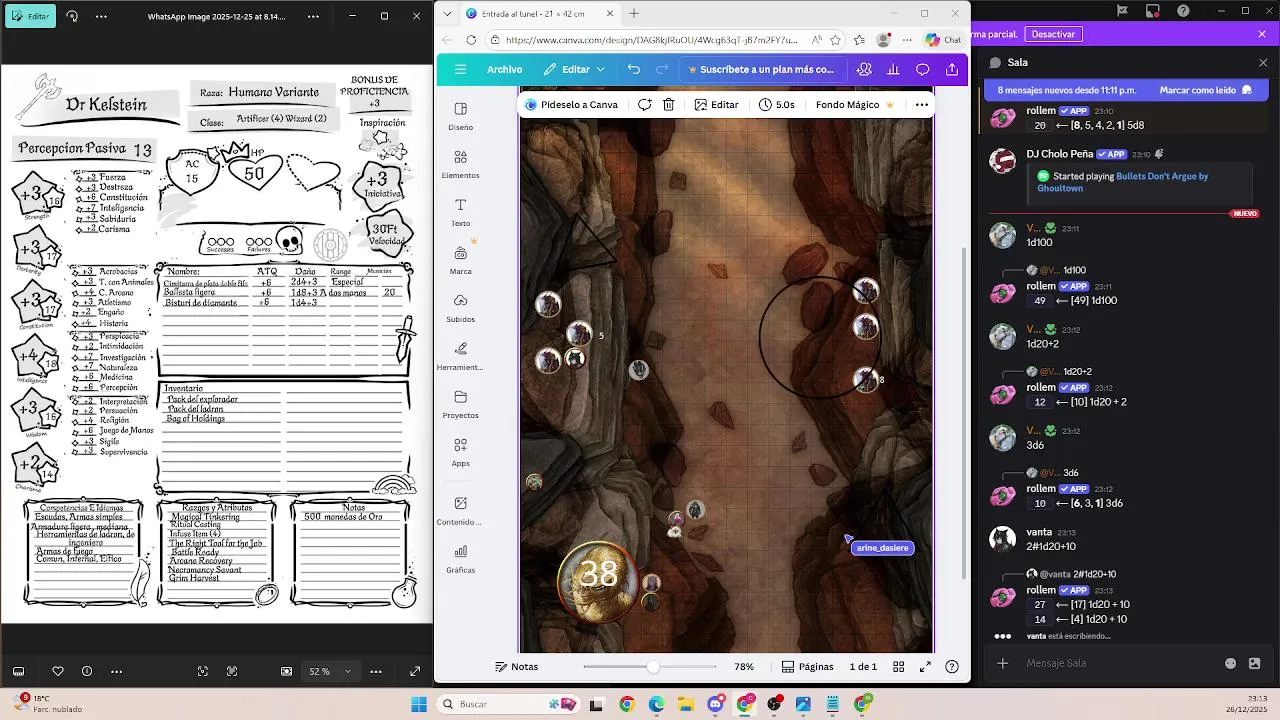
Task: Apply the Fondo Mágico option
Action: [855, 104]
